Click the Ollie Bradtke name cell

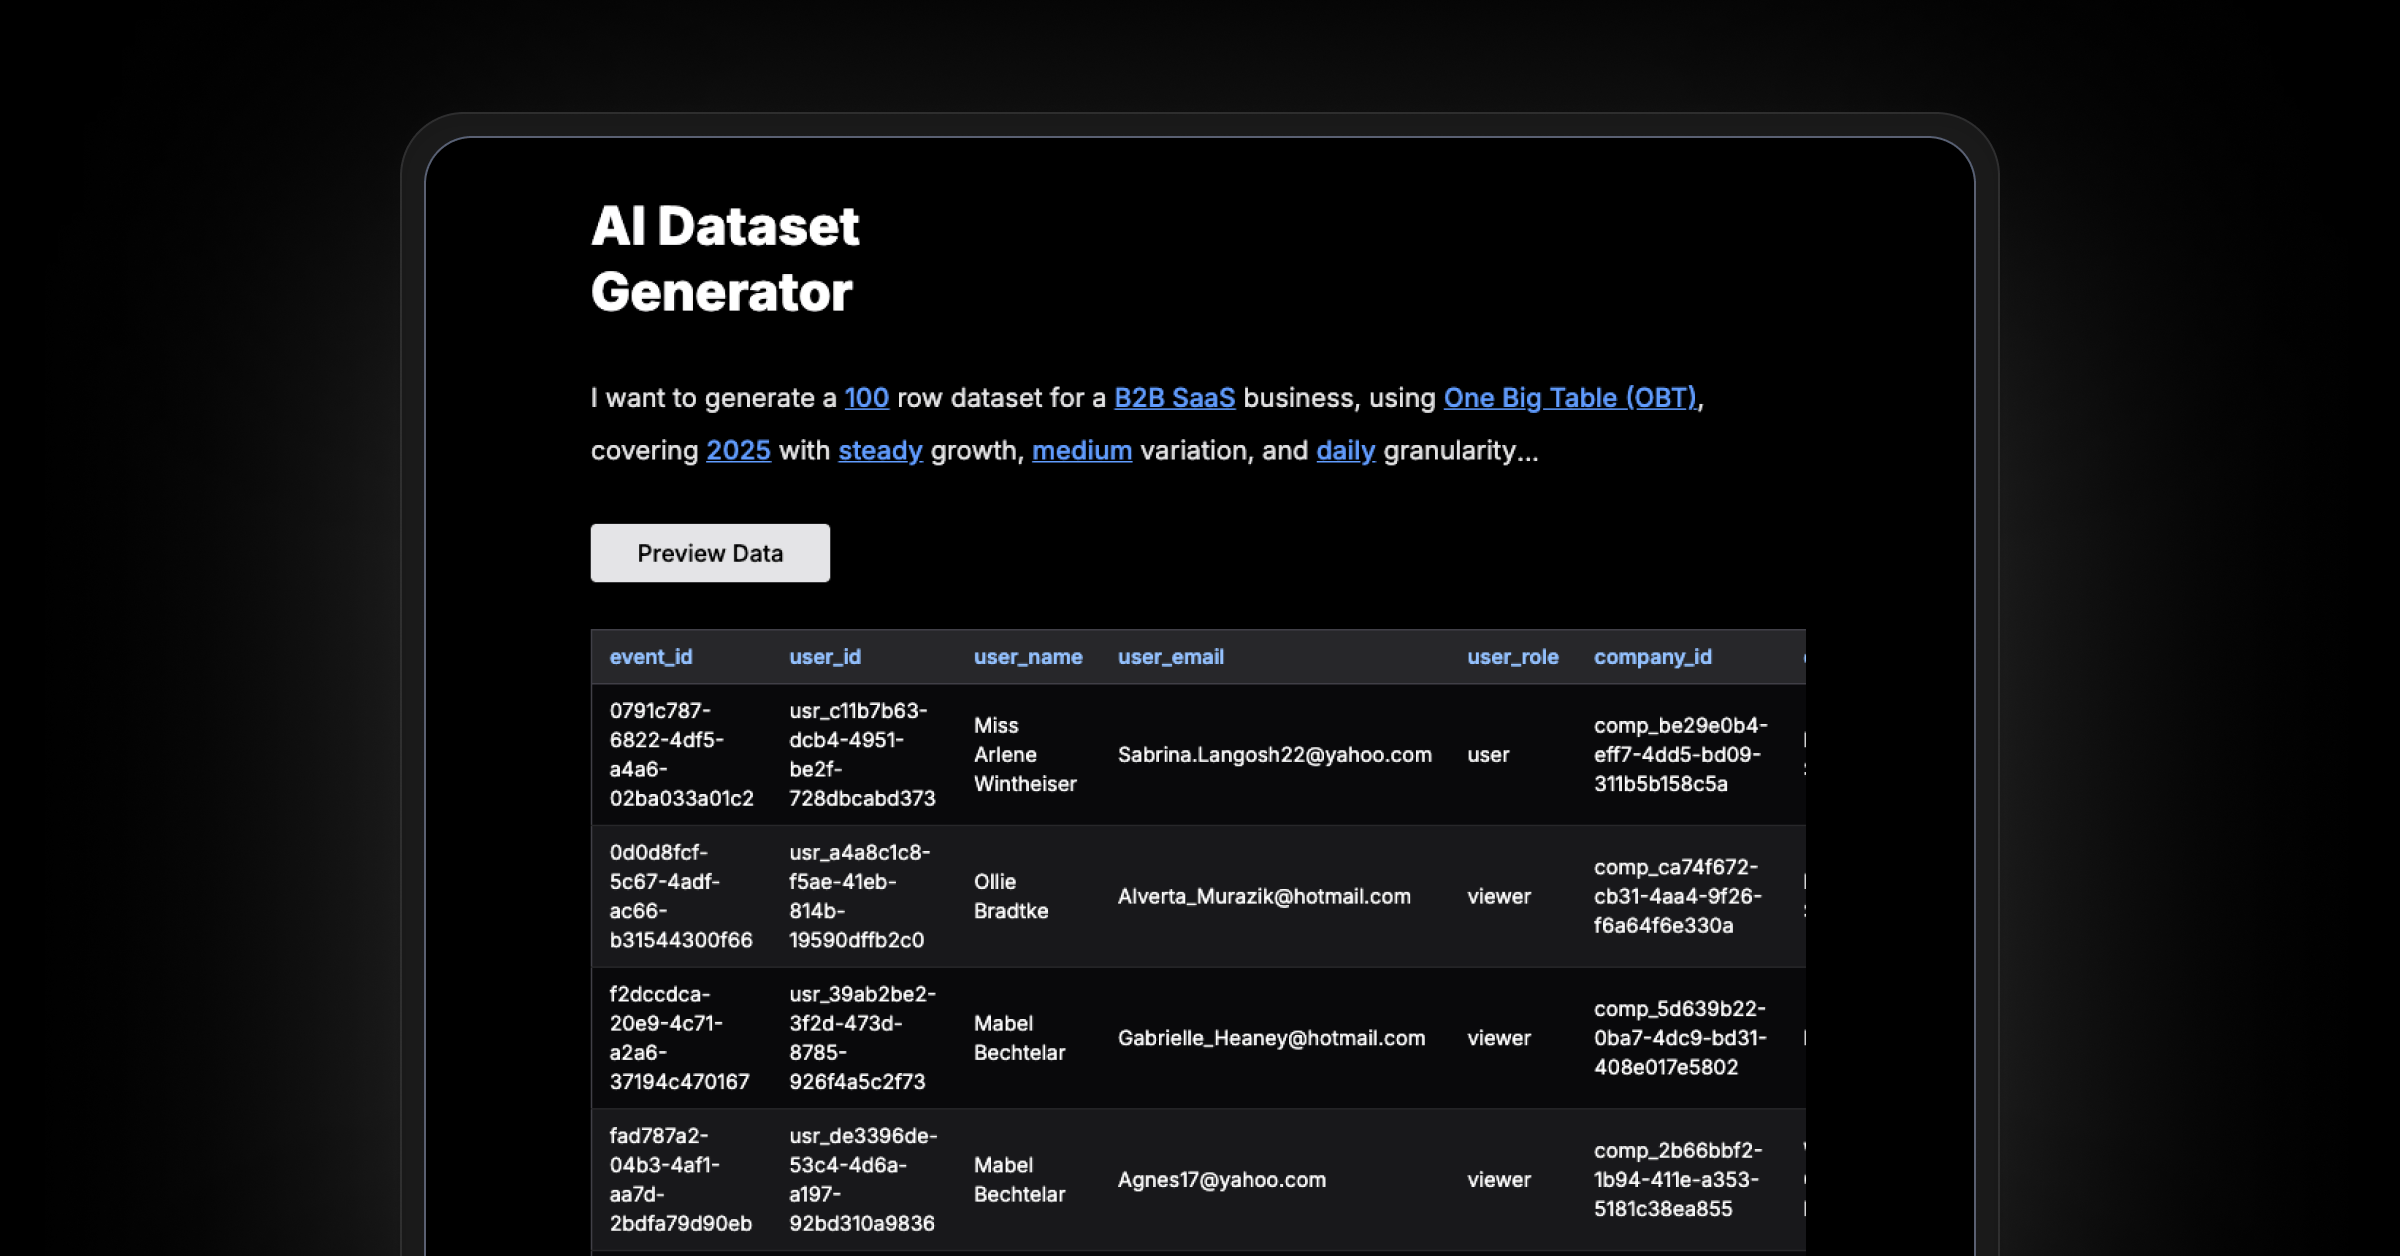[1011, 896]
